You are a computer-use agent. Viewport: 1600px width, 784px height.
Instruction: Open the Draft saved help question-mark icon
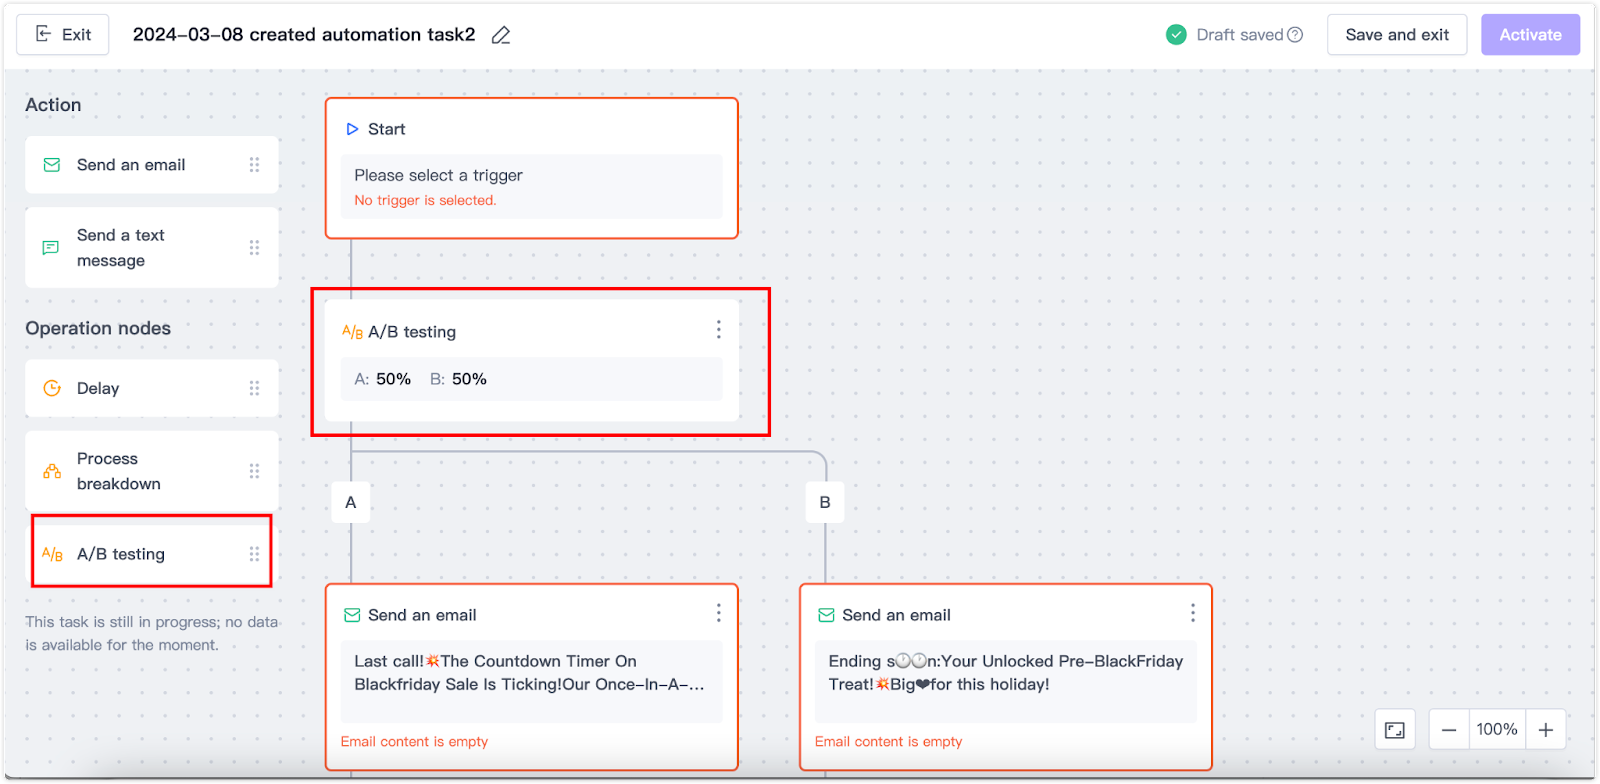[1295, 35]
